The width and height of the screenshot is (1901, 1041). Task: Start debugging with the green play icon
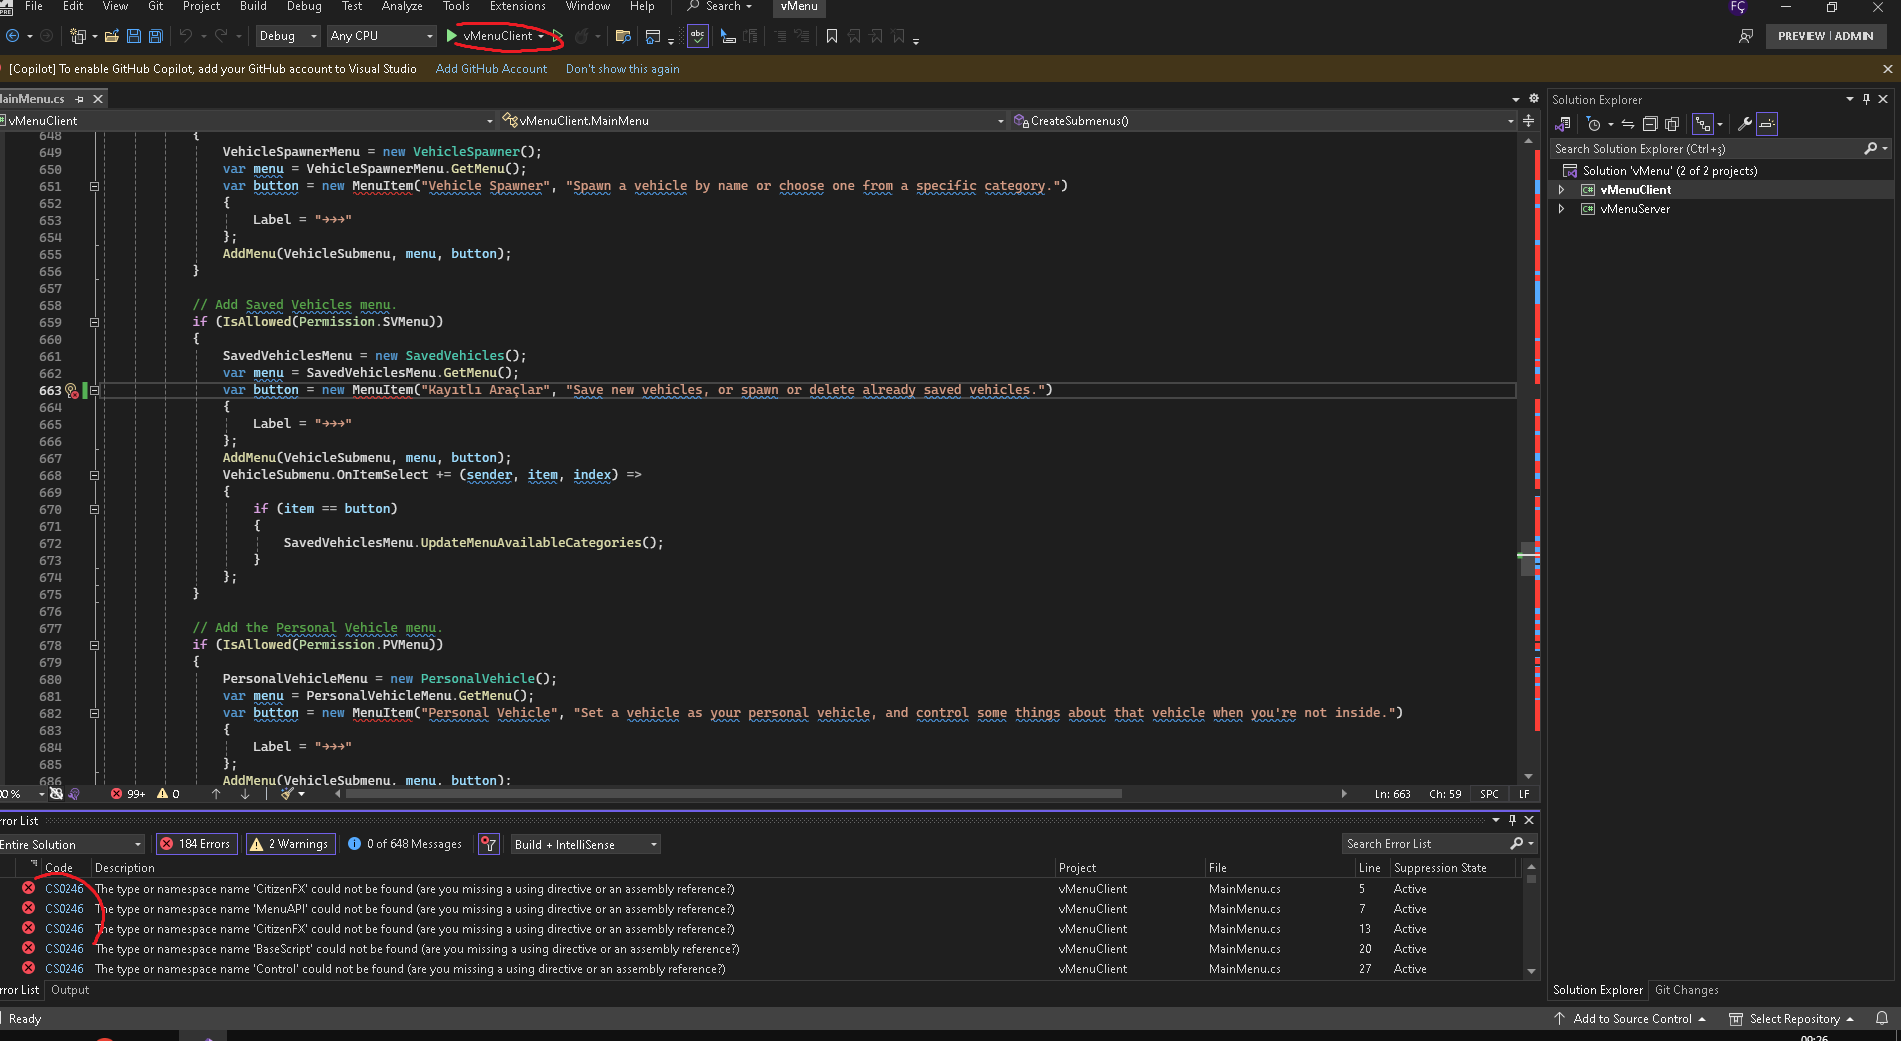452,36
